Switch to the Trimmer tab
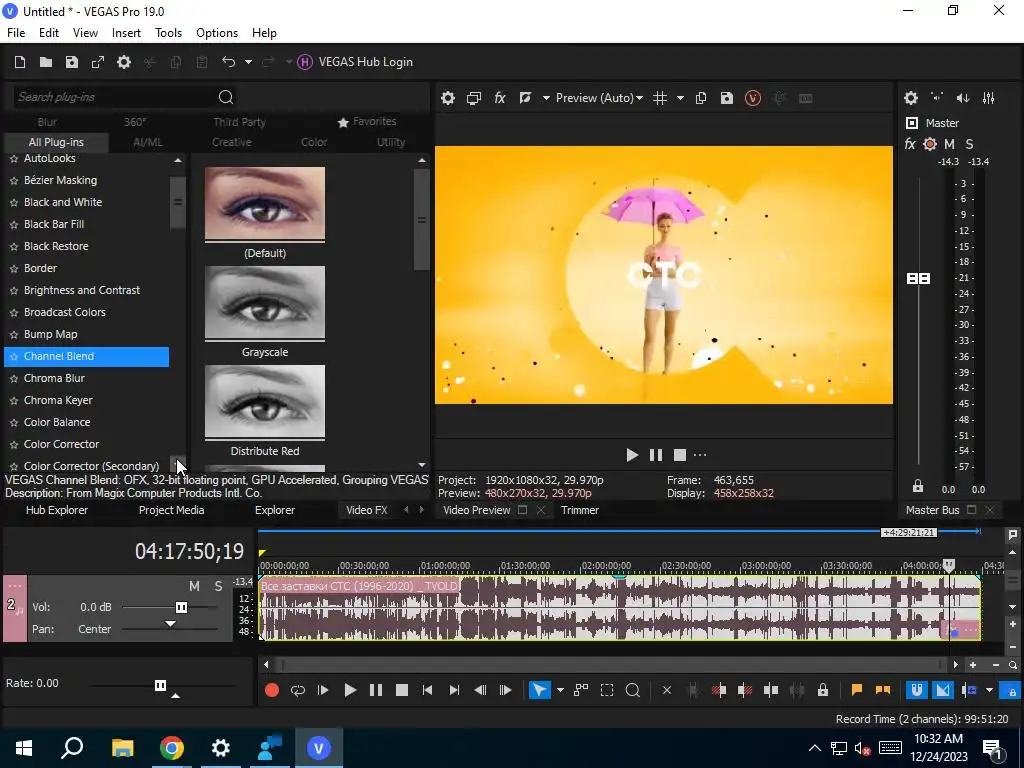This screenshot has height=768, width=1024. 579,510
